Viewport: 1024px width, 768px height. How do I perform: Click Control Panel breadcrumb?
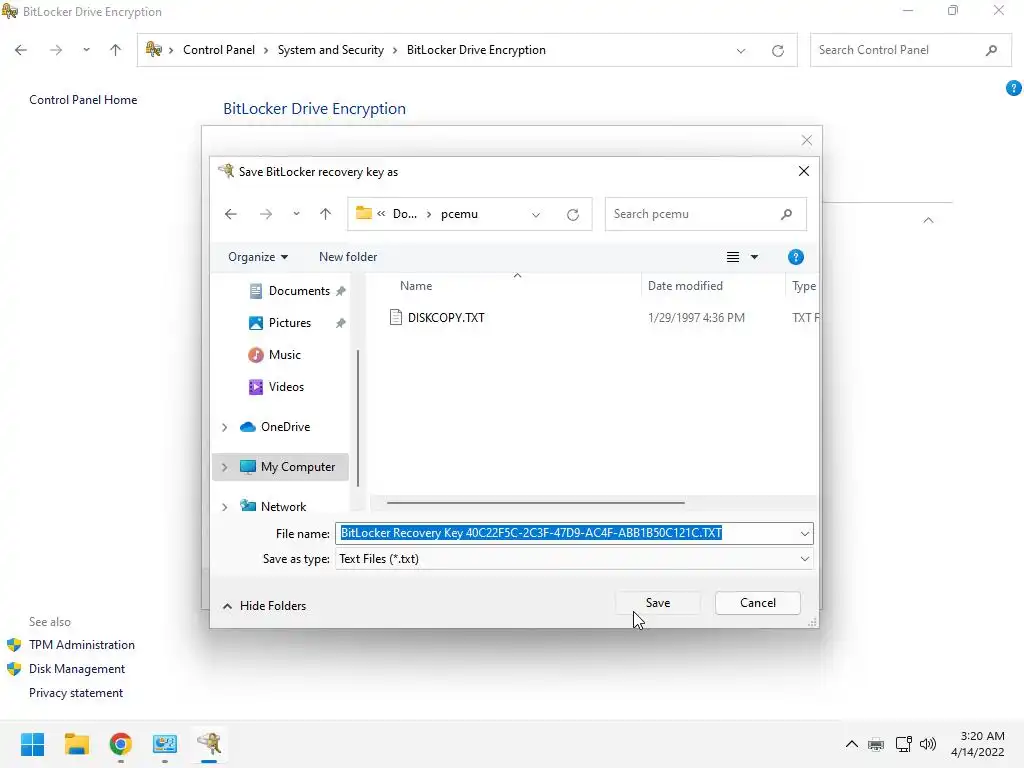(x=219, y=50)
